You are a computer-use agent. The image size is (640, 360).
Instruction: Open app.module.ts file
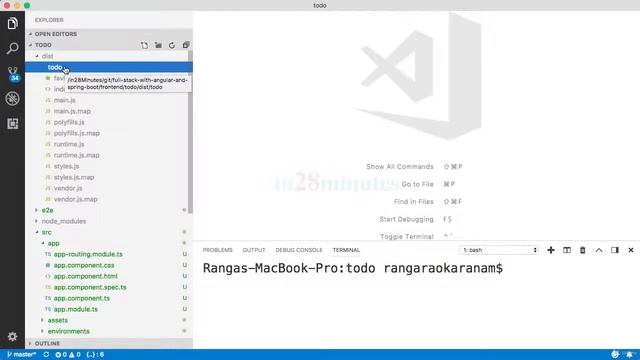point(76,309)
